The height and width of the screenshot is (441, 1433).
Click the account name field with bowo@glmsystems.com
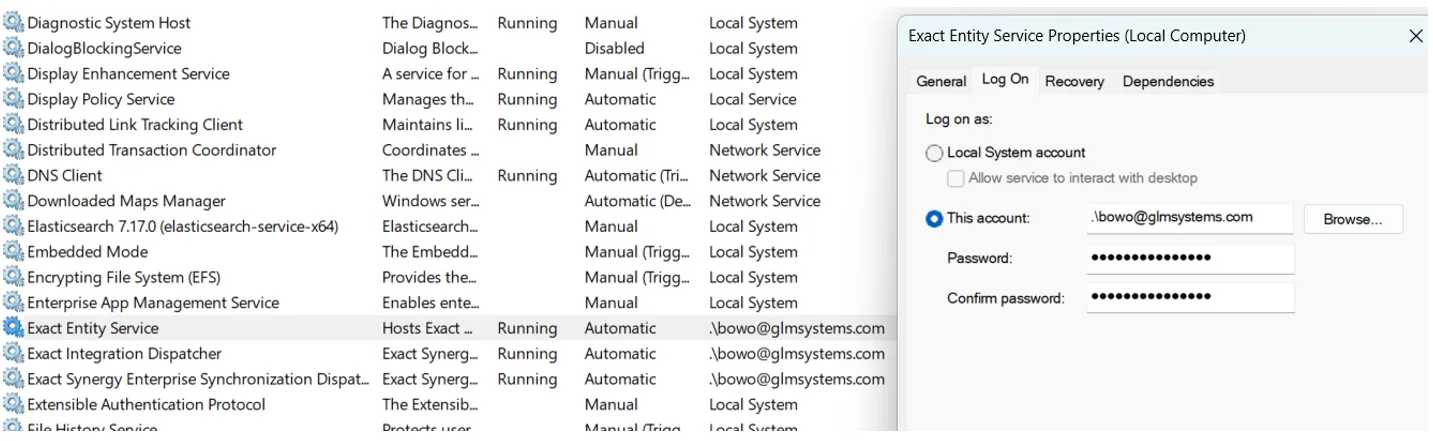tap(1189, 217)
